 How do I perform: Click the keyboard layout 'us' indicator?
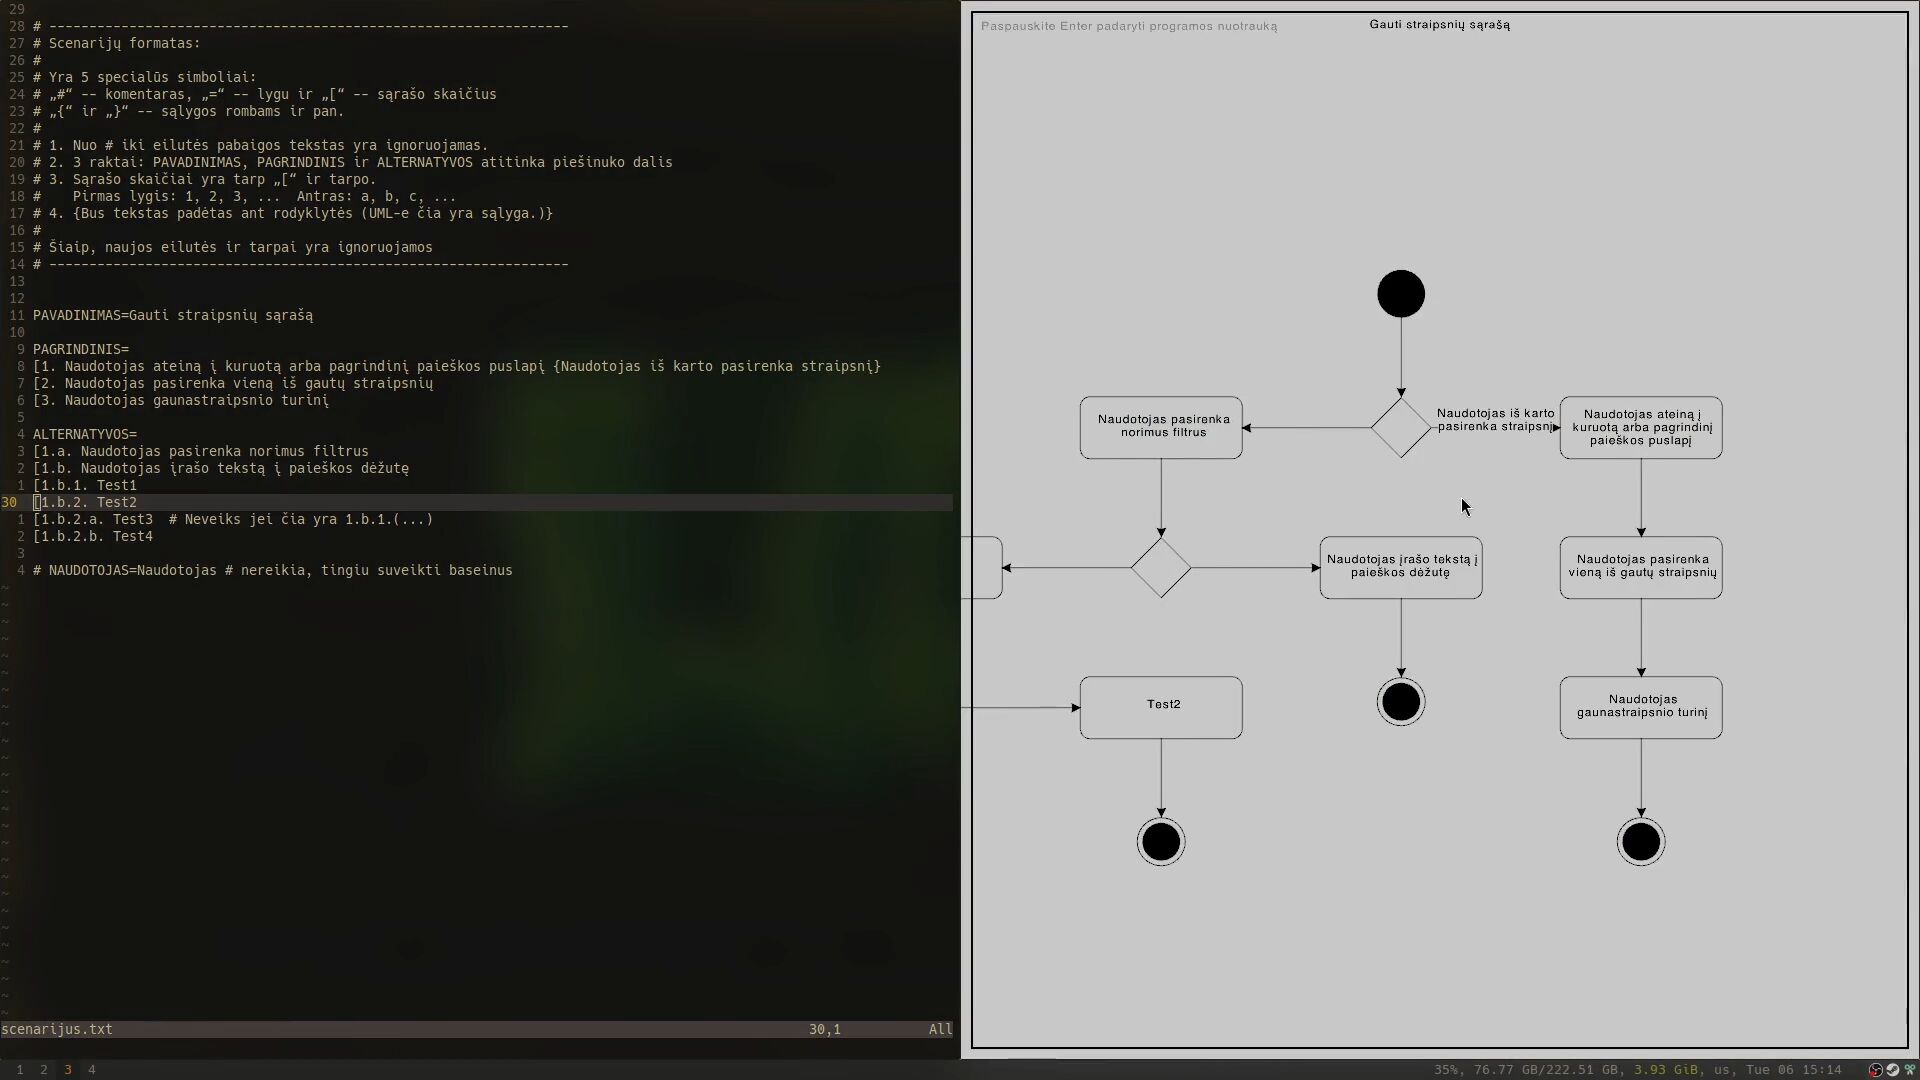[x=1722, y=1070]
